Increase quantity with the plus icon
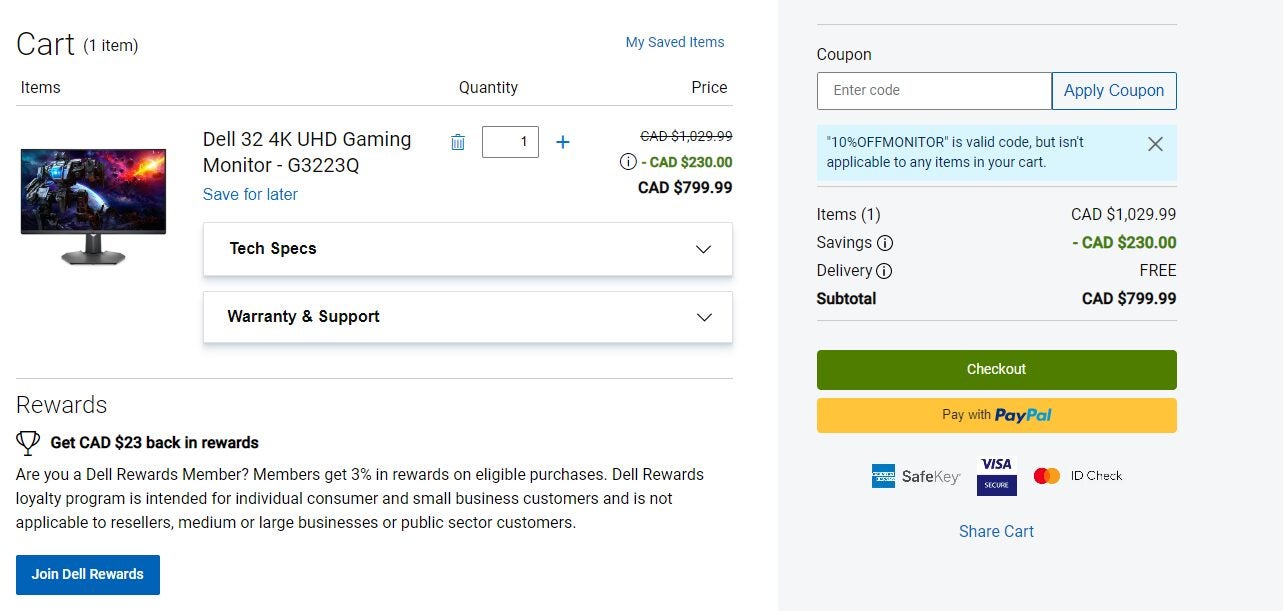The height and width of the screenshot is (611, 1283). [x=563, y=141]
